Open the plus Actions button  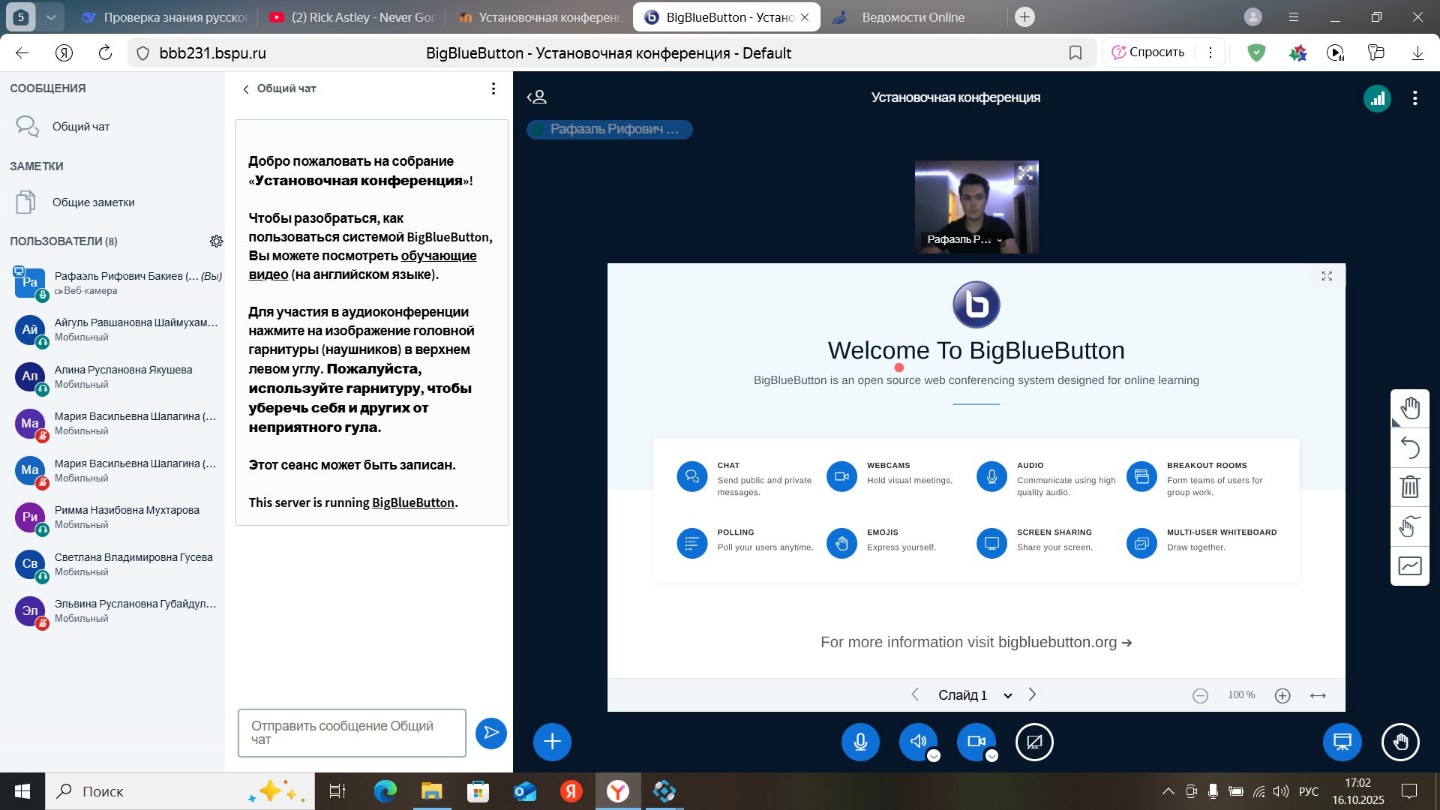[x=552, y=742]
